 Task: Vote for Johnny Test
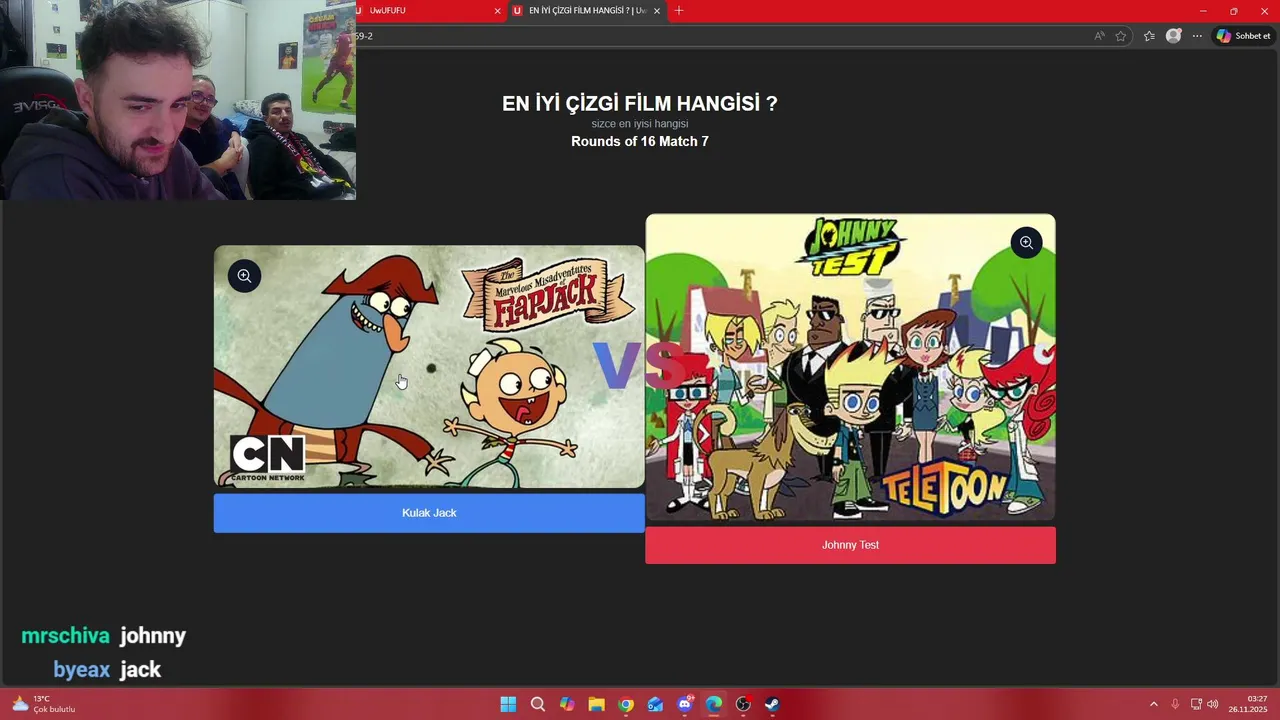pos(850,545)
